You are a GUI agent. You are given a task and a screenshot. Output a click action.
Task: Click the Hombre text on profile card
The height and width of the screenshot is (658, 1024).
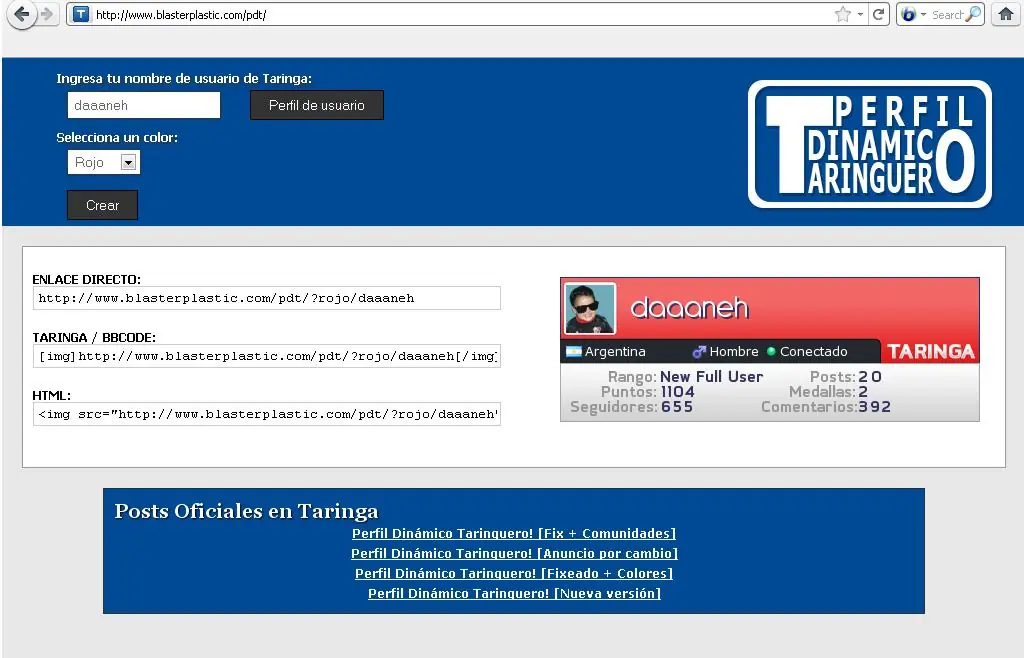coord(734,352)
